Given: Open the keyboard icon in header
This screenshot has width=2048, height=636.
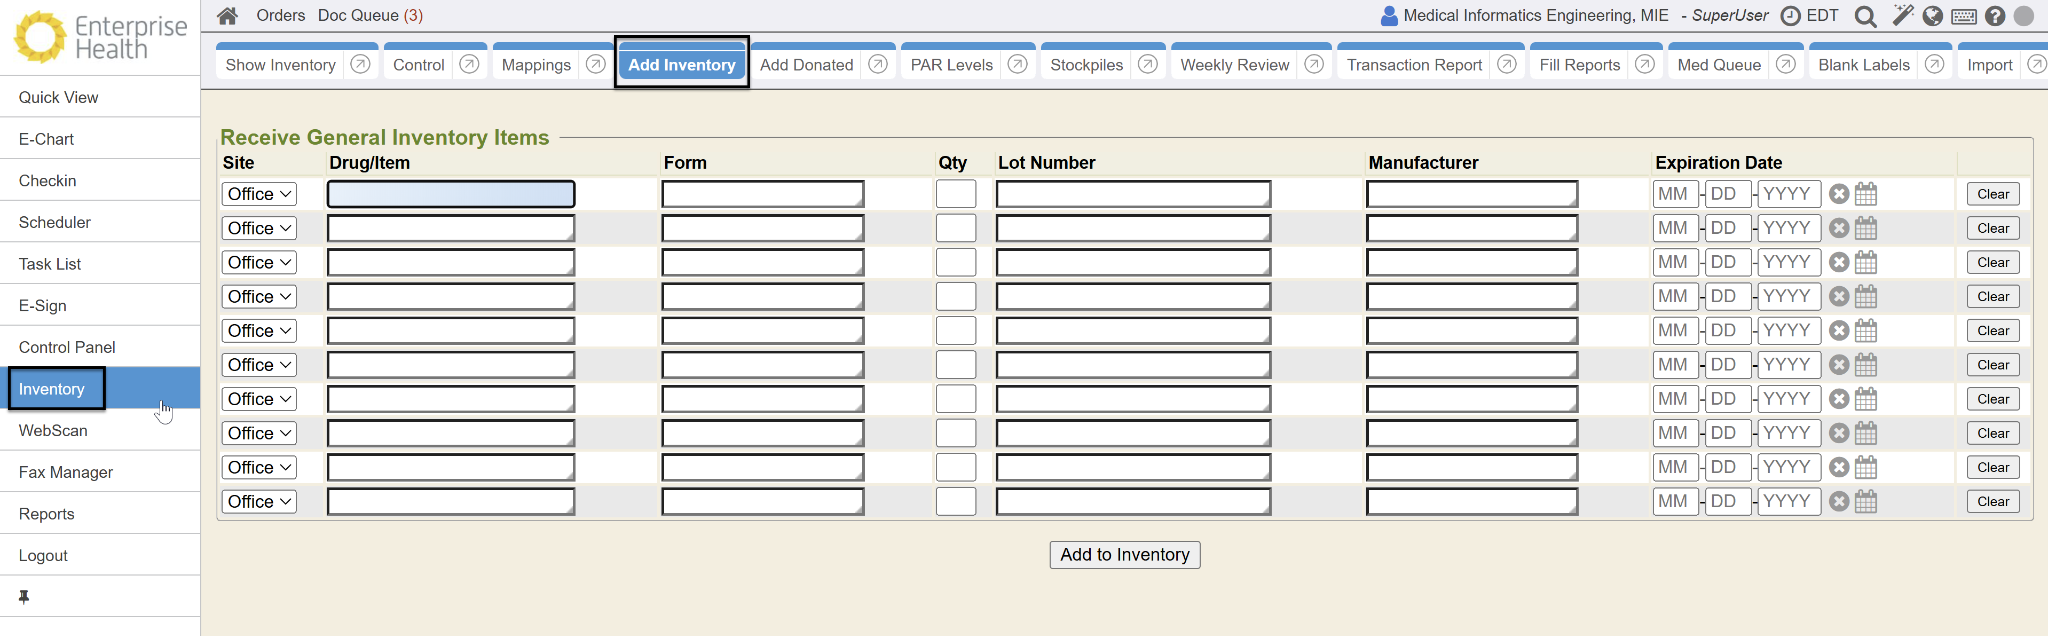Looking at the screenshot, I should click(x=1964, y=16).
